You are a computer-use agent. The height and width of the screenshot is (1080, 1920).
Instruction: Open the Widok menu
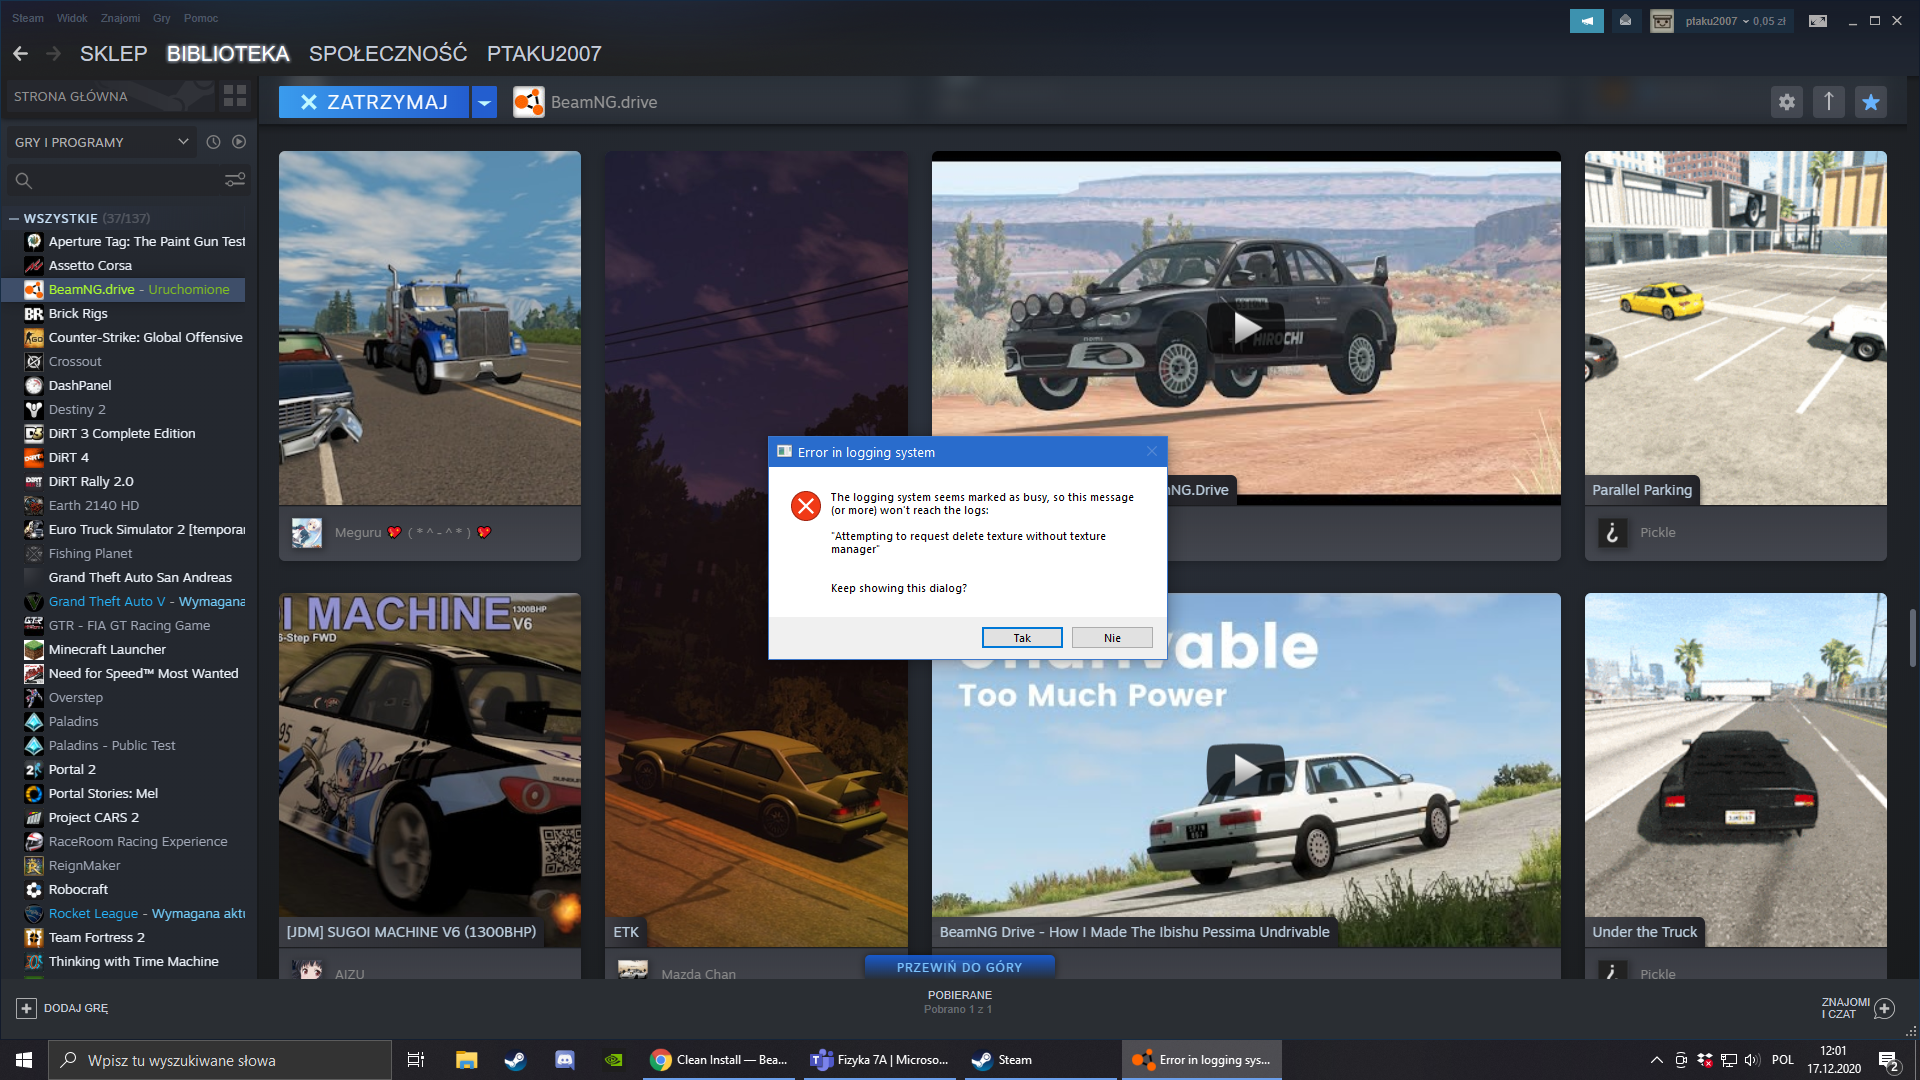point(72,18)
